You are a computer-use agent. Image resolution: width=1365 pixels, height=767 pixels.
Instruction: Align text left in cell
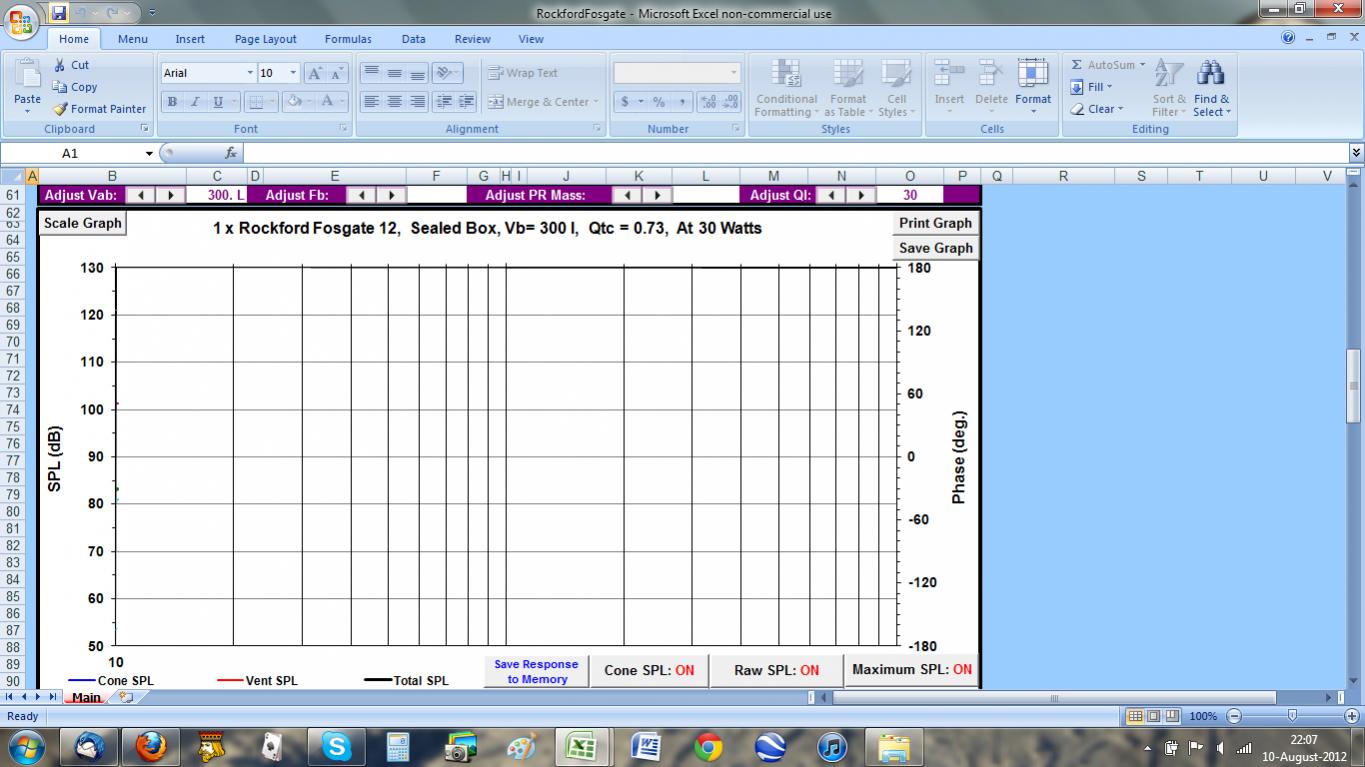[x=371, y=102]
